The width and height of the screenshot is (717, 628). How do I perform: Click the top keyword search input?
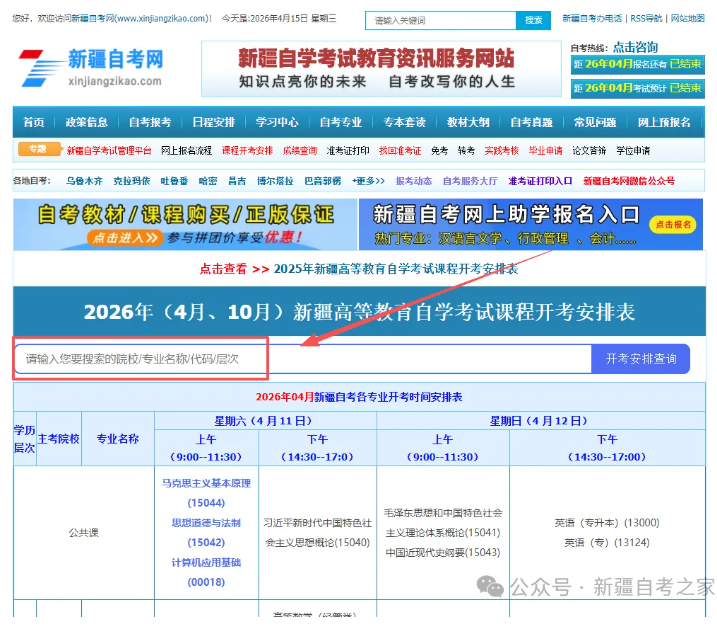pos(440,21)
